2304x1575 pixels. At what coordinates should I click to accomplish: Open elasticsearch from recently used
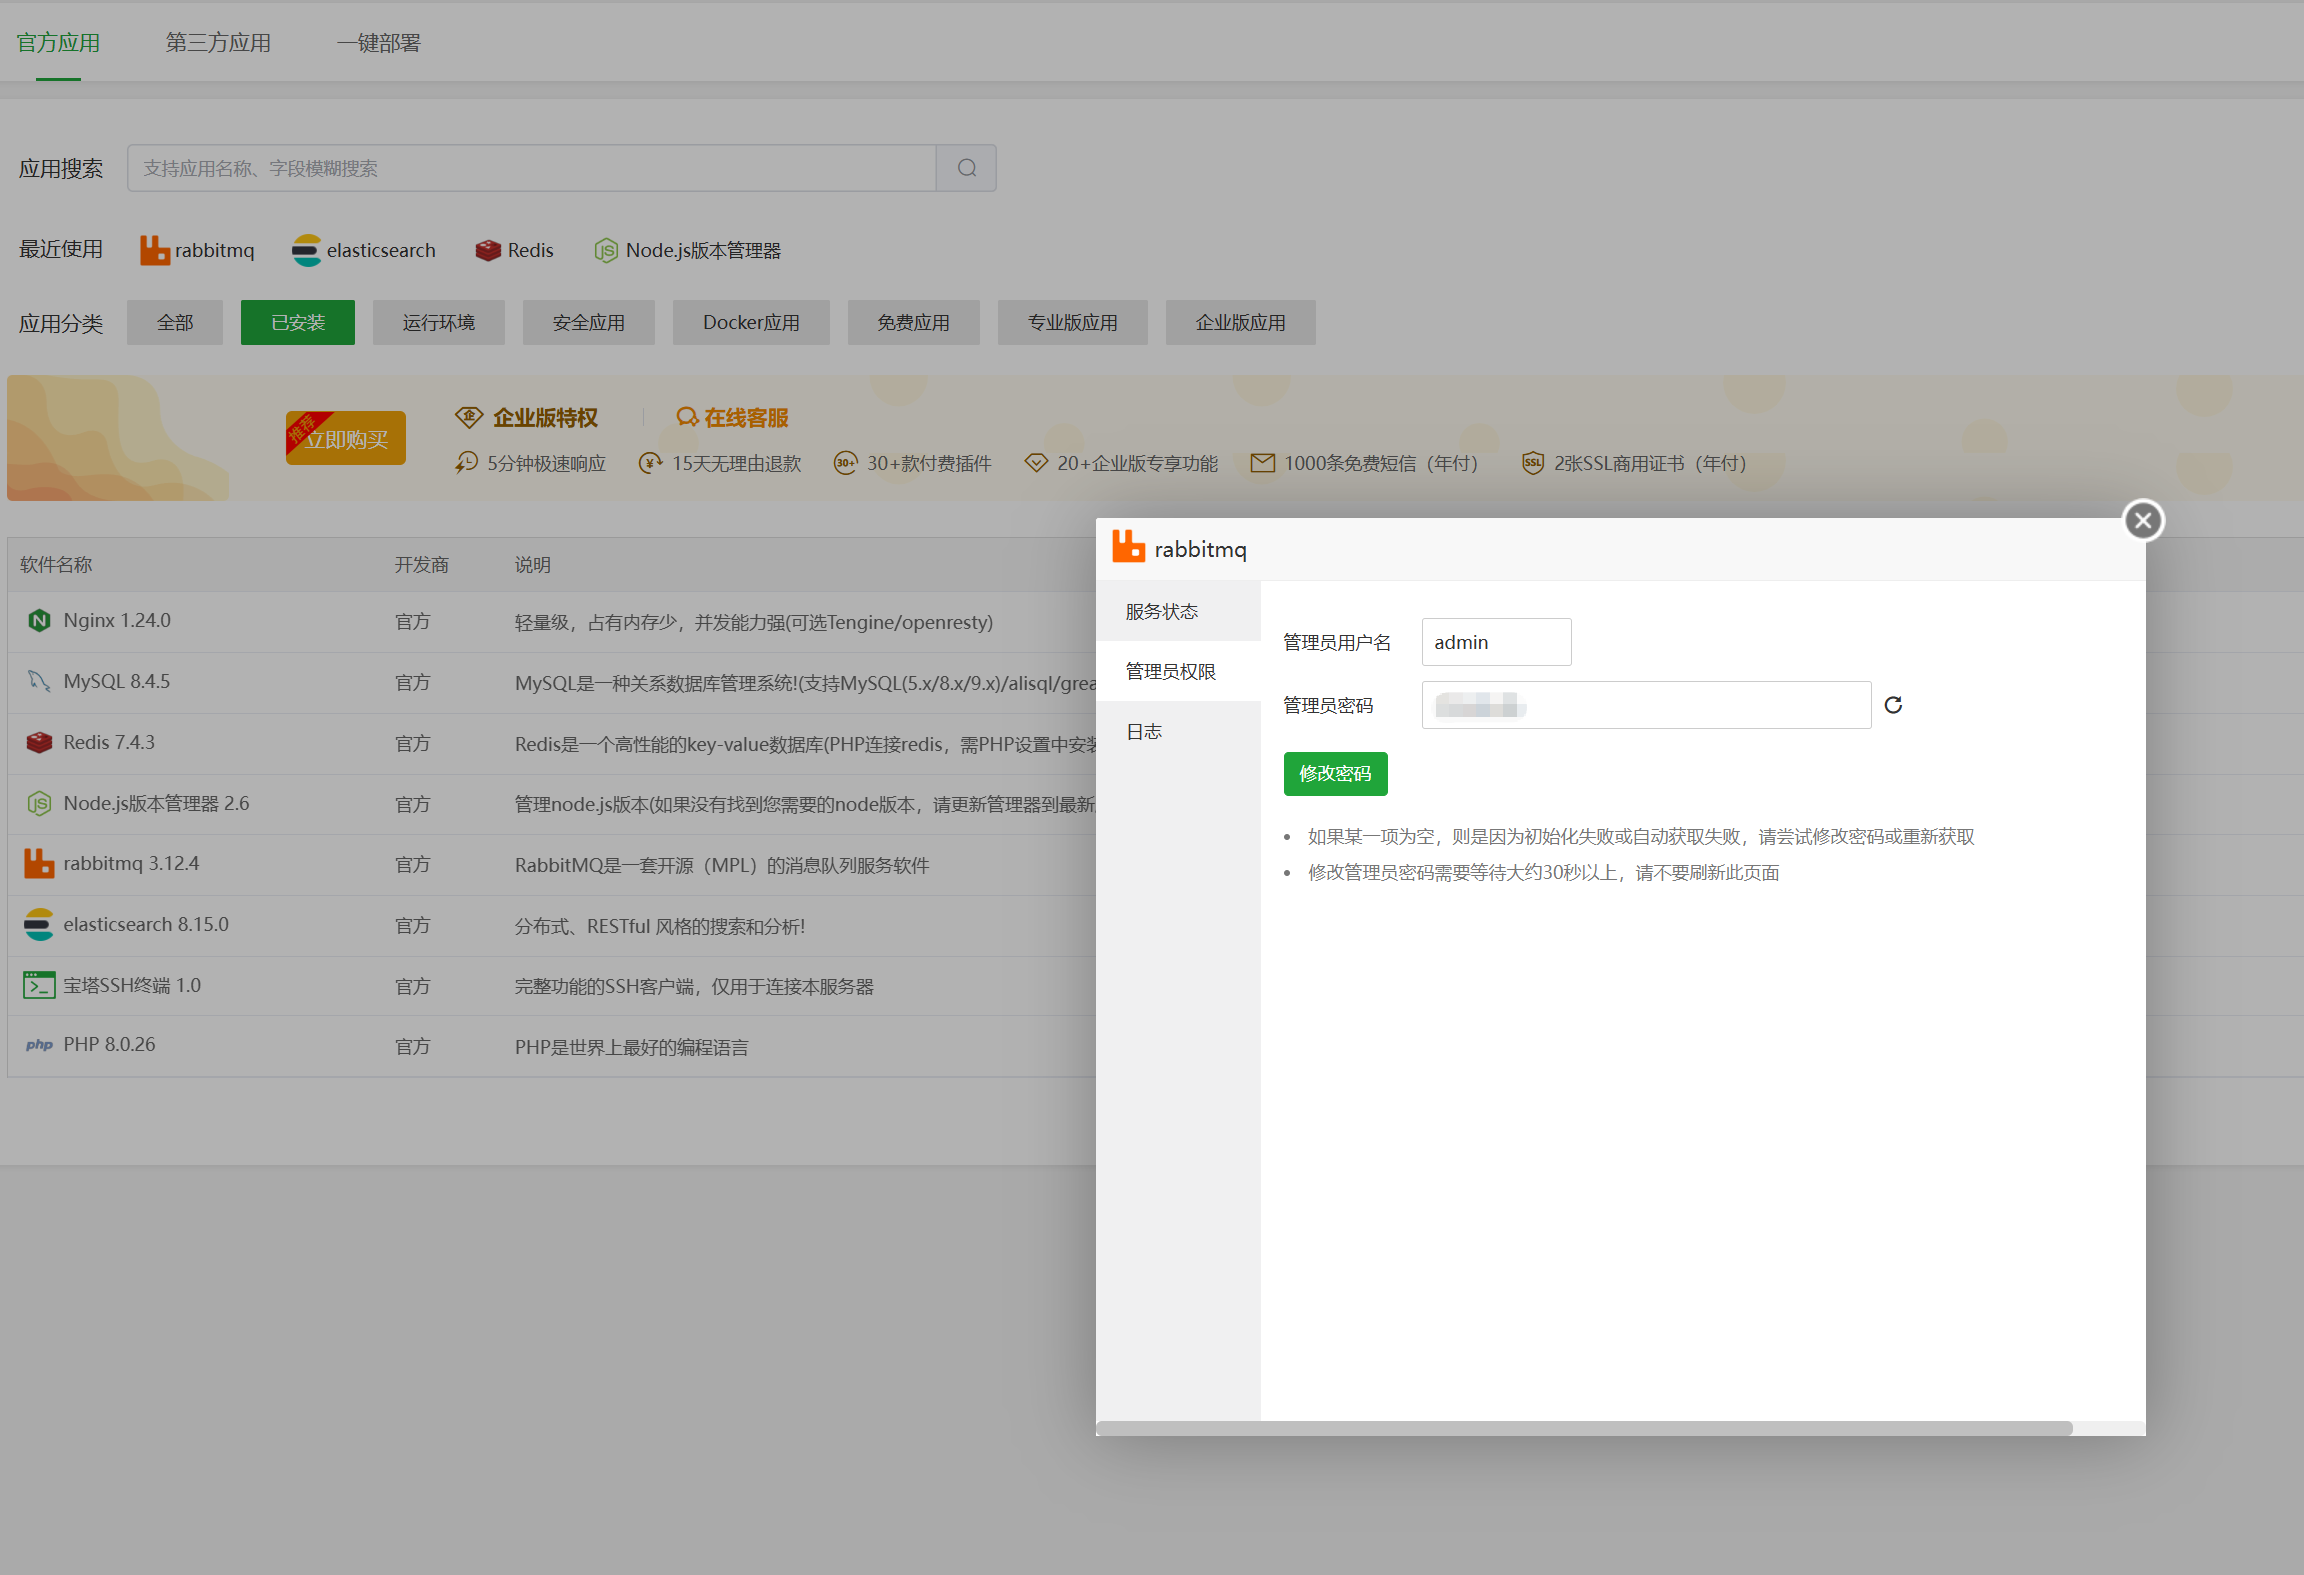point(364,250)
